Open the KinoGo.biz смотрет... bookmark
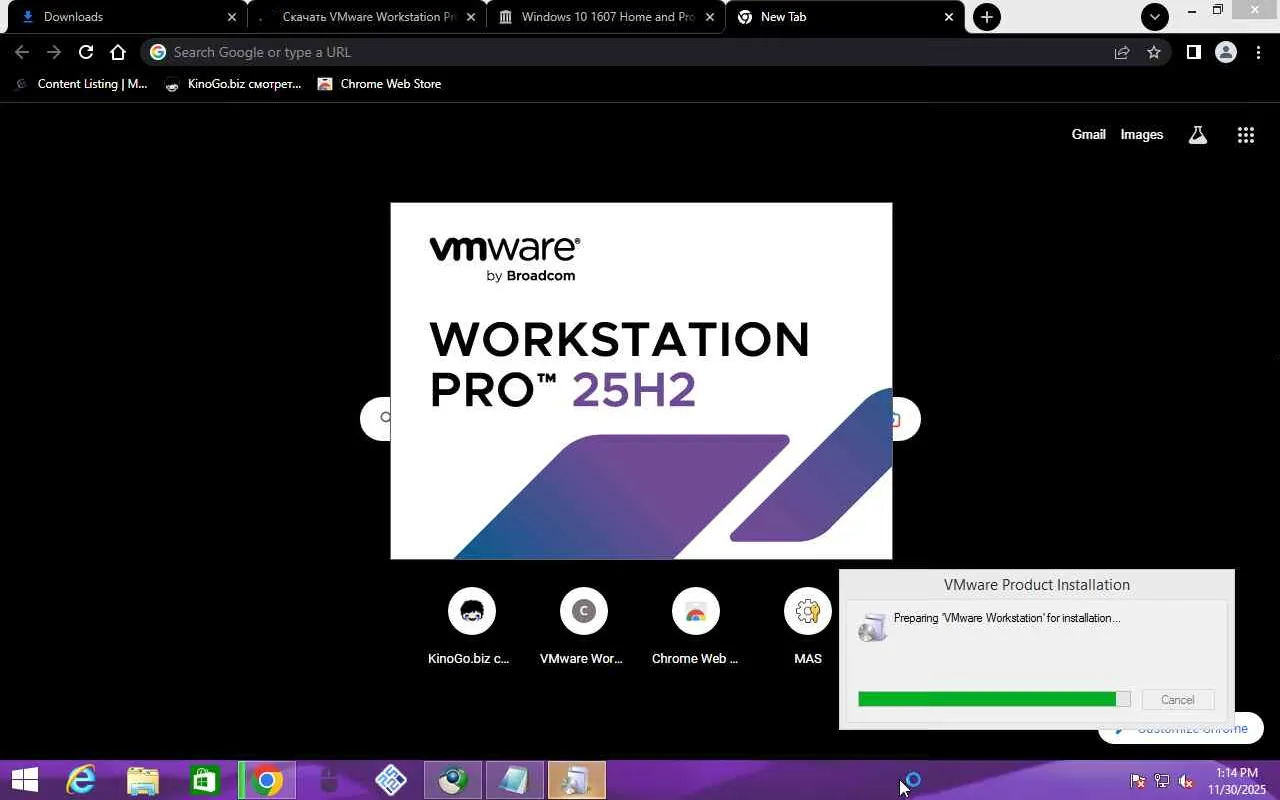 [x=232, y=84]
